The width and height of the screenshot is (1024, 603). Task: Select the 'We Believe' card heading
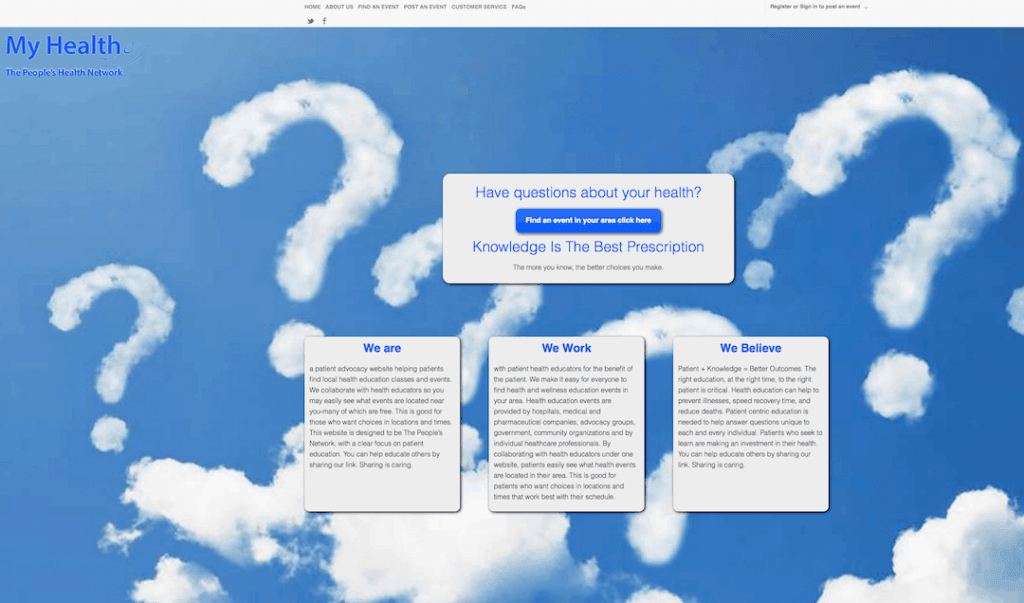pyautogui.click(x=750, y=349)
